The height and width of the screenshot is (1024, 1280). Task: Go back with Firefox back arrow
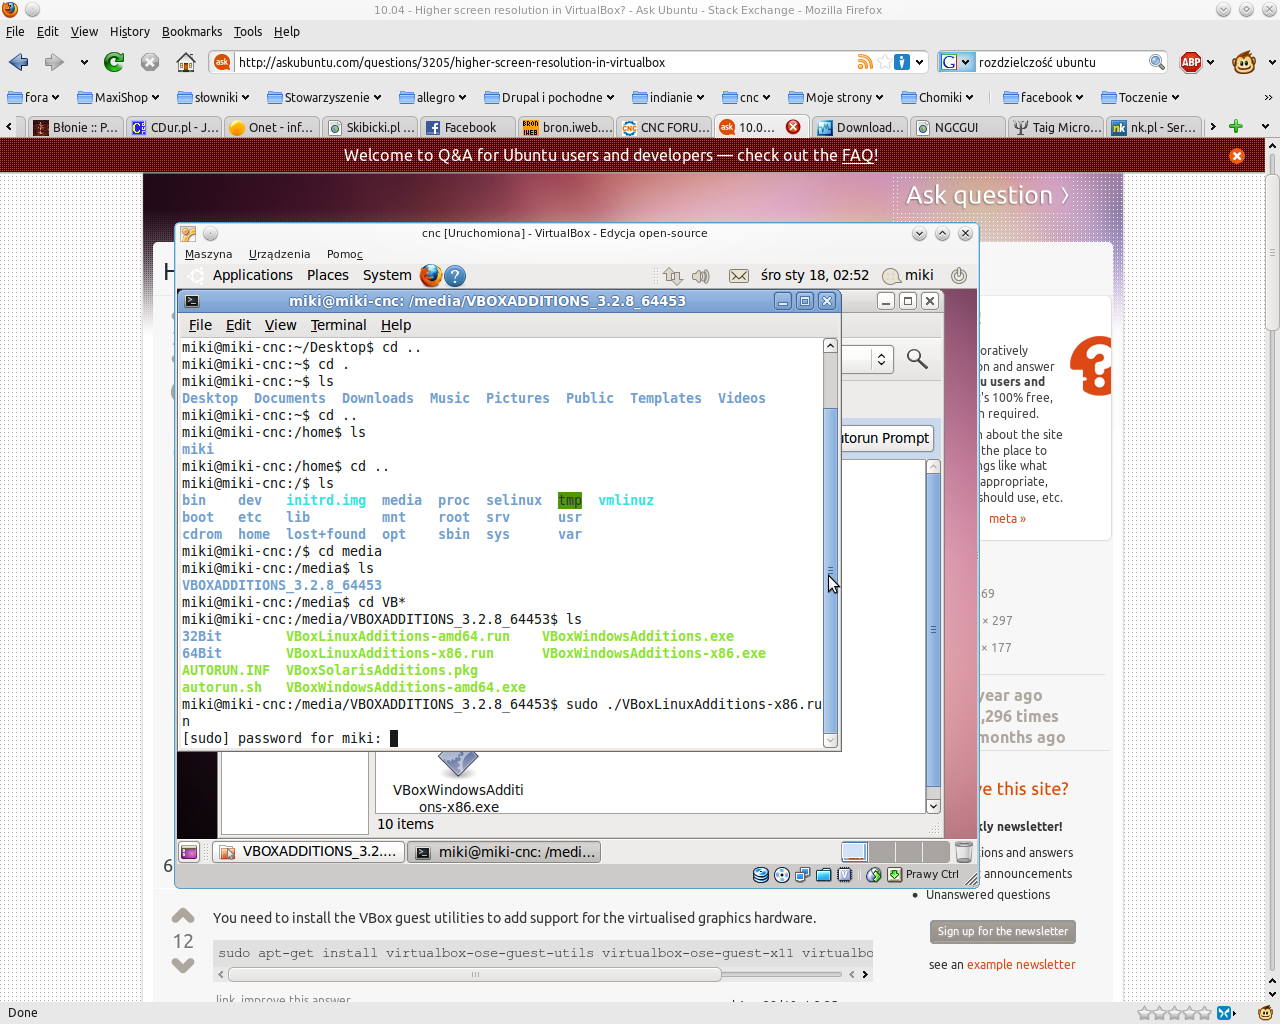(18, 62)
